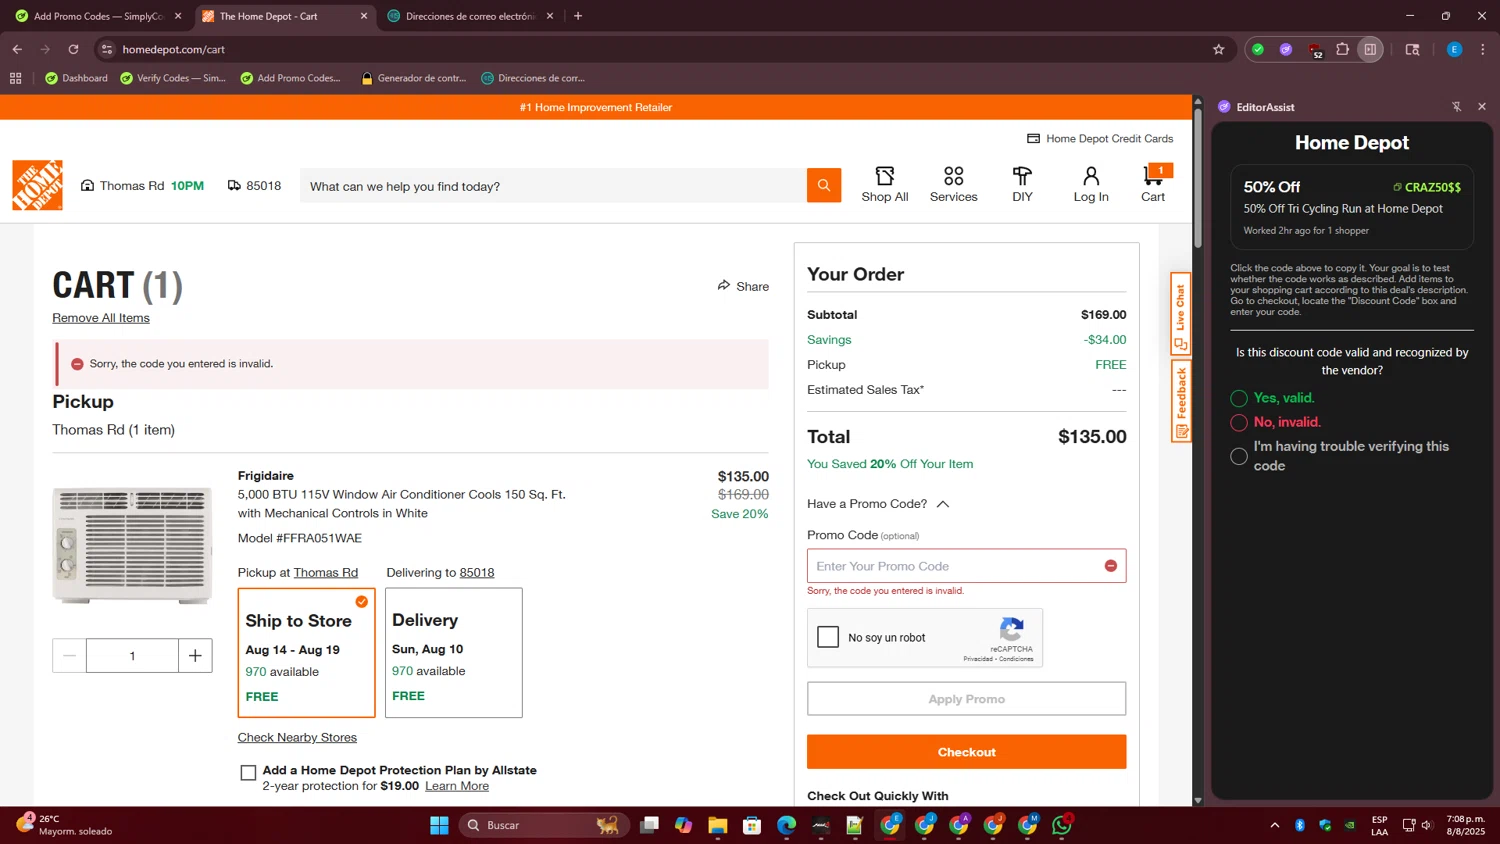Open Generador de contr... bookmark

(x=413, y=78)
